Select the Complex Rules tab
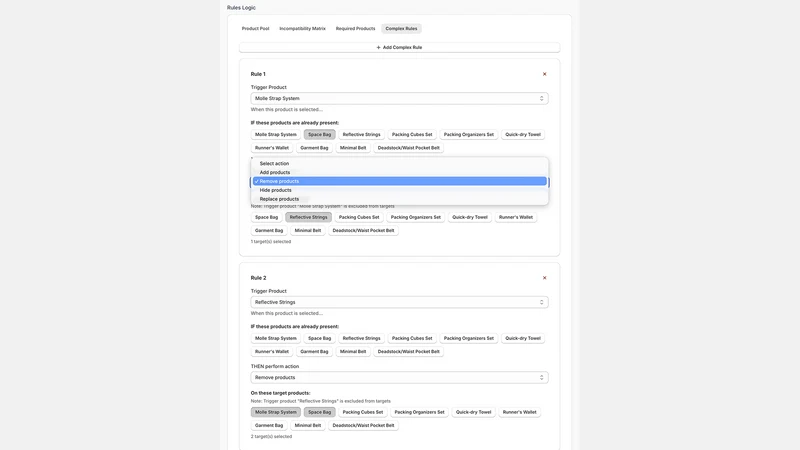This screenshot has width=800, height=450. [x=401, y=29]
